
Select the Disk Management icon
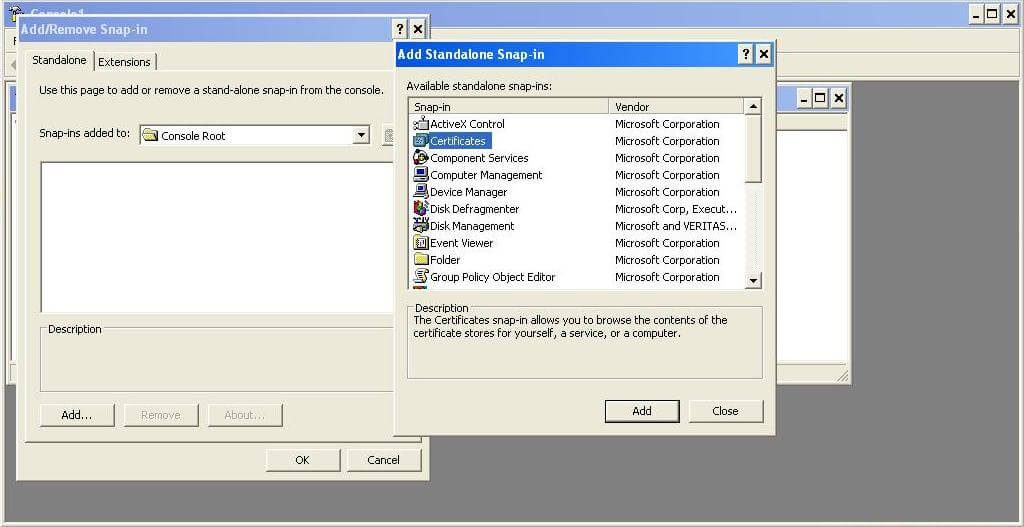coord(421,226)
